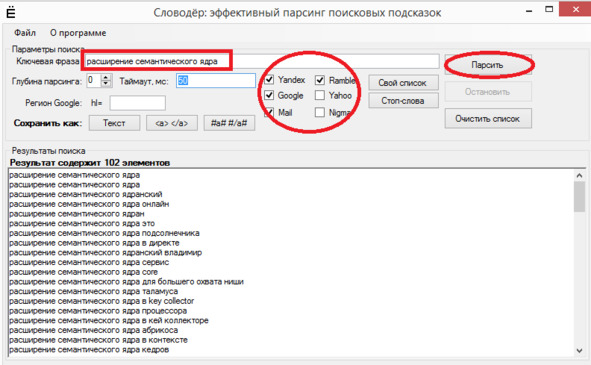Minimize the Словодёр window
591x365 pixels.
529,11
